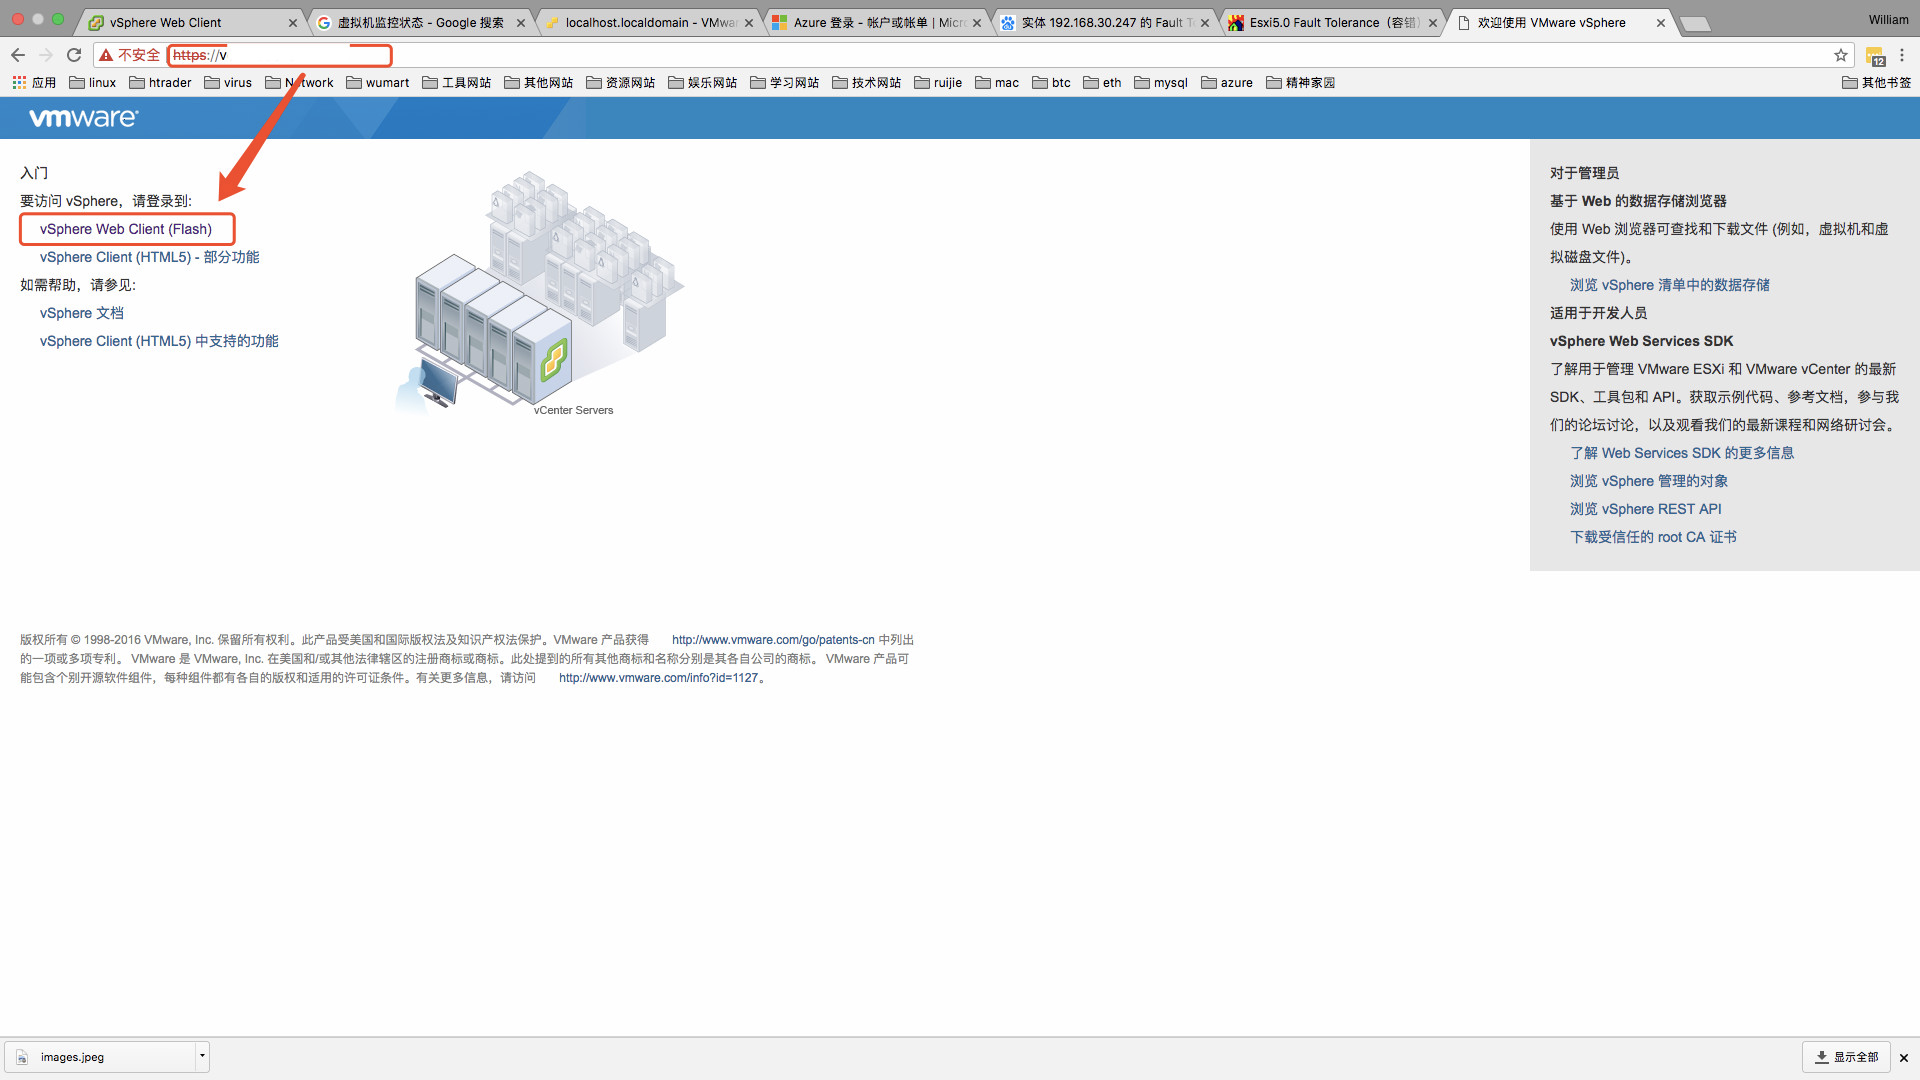
Task: Open the virus bookmark folder
Action: 228,83
